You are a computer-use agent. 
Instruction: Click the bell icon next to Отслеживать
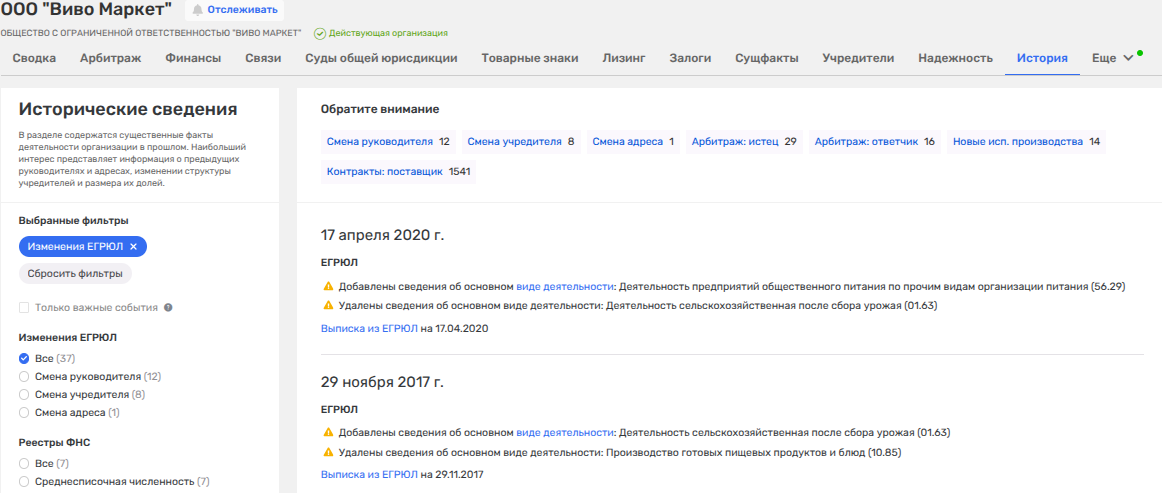pos(197,10)
